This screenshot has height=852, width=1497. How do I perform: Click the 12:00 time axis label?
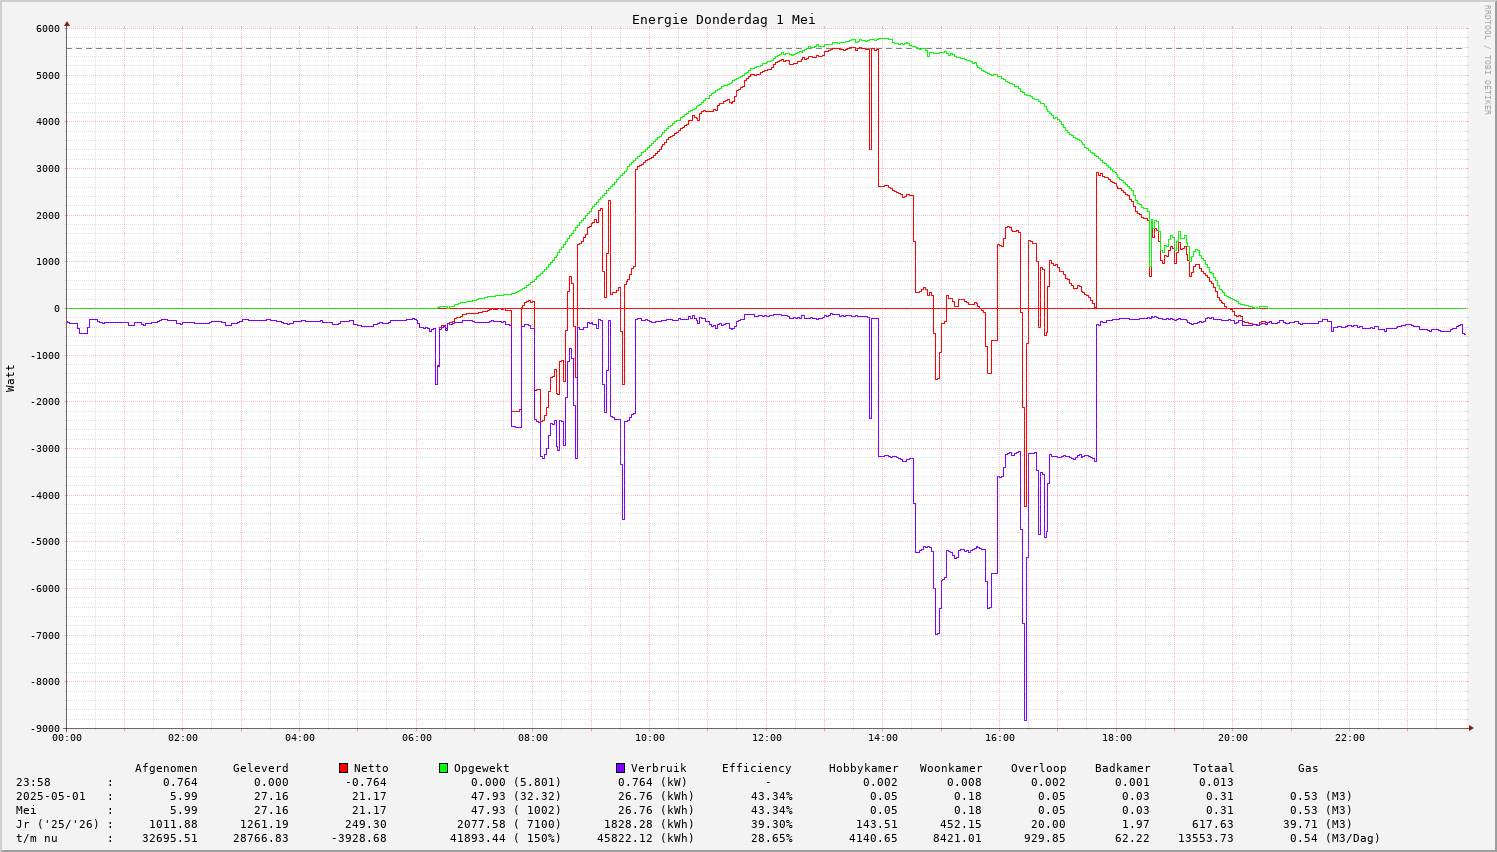pyautogui.click(x=766, y=738)
